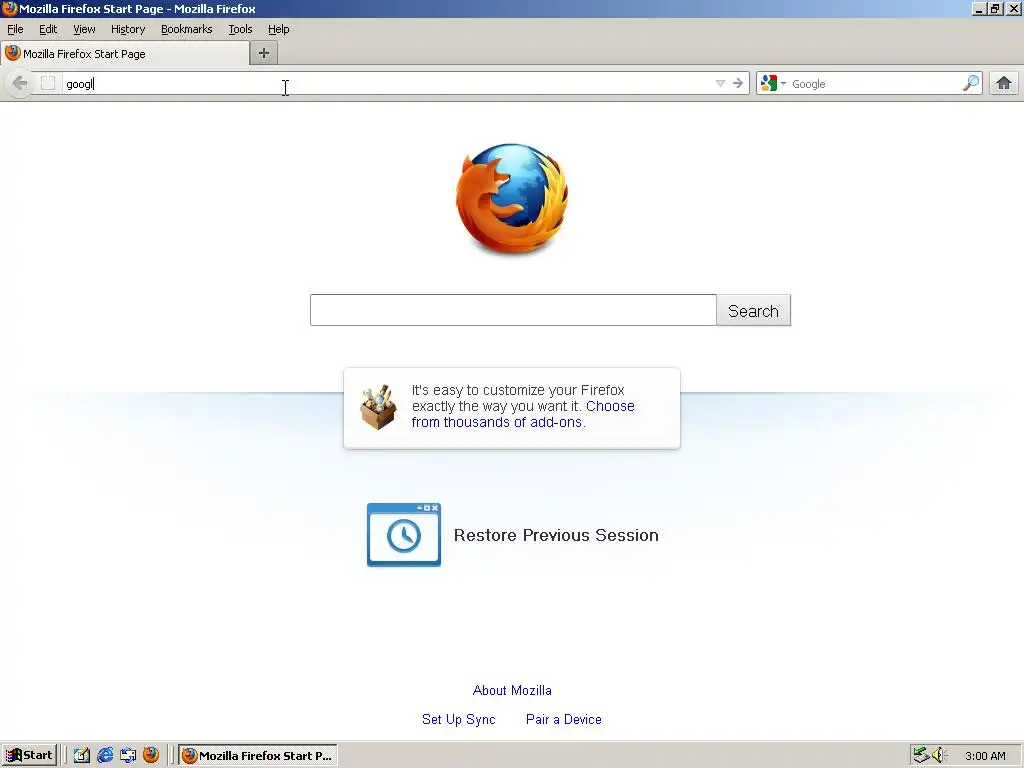
Task: Click the add-ons box icon
Action: (378, 407)
